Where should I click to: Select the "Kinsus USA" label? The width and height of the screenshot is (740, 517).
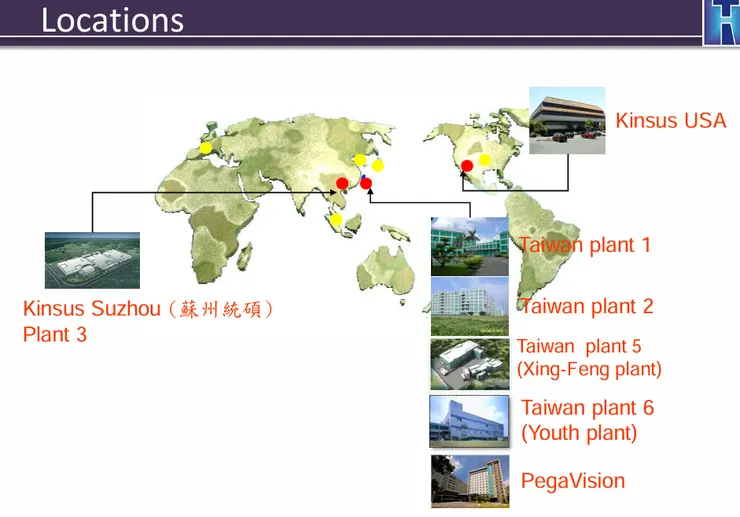click(x=671, y=120)
